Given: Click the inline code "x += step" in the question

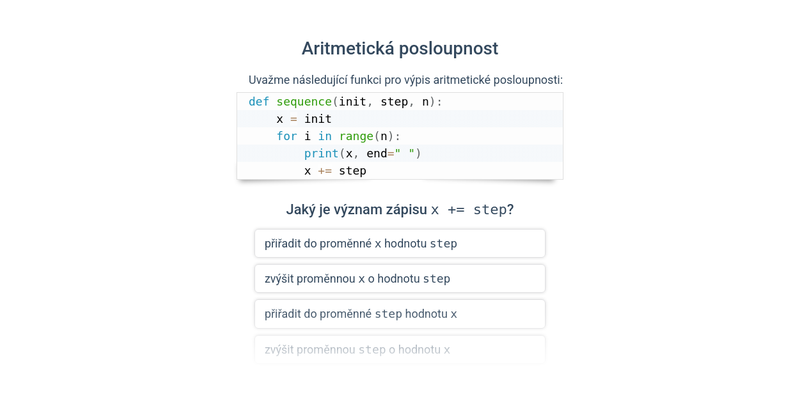Looking at the screenshot, I should [468, 209].
